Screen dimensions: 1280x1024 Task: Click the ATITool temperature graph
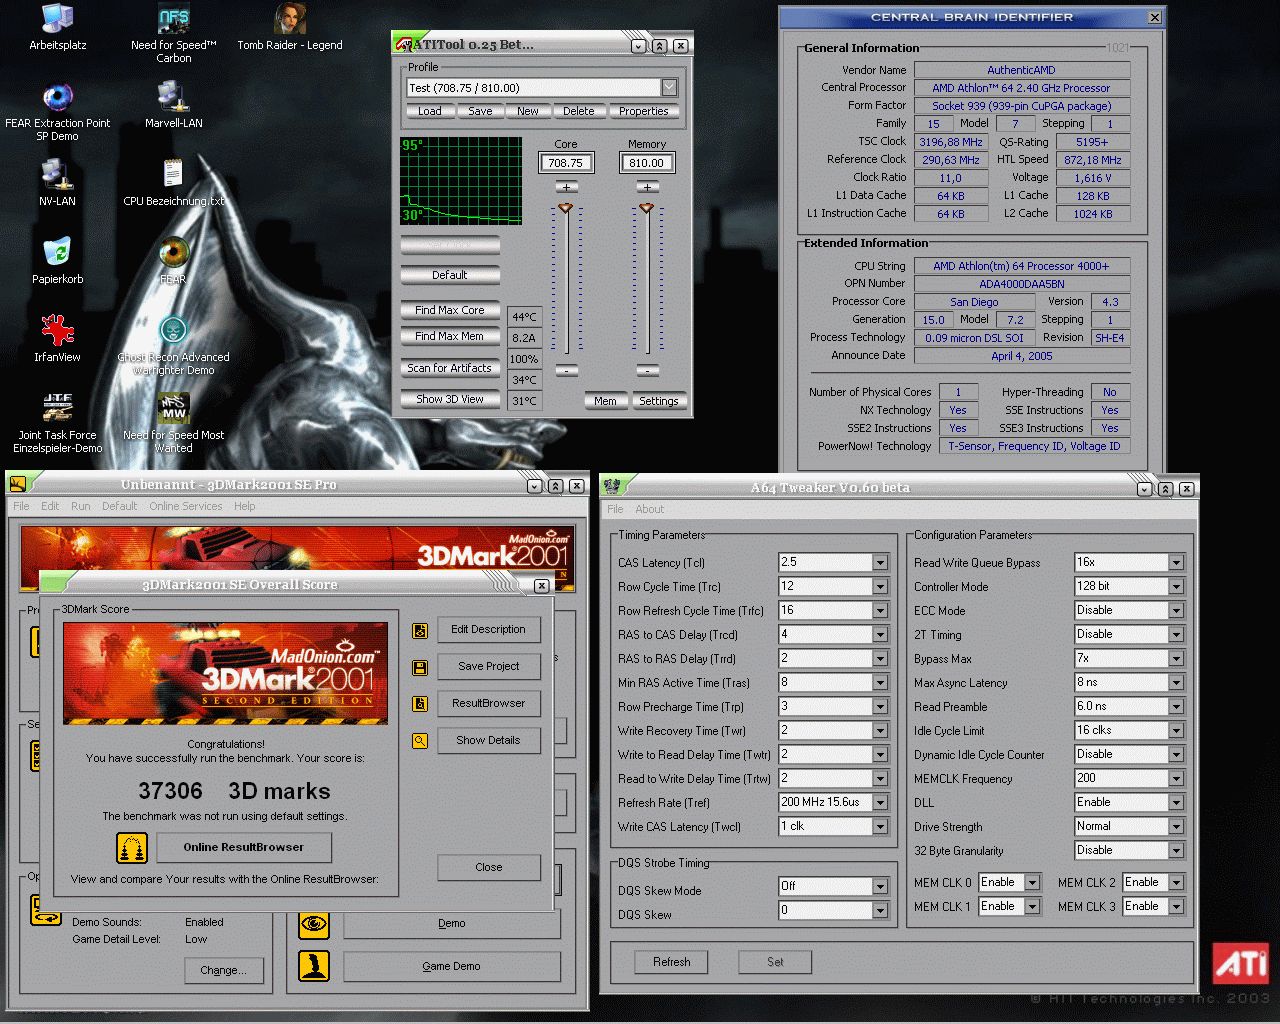(x=461, y=181)
